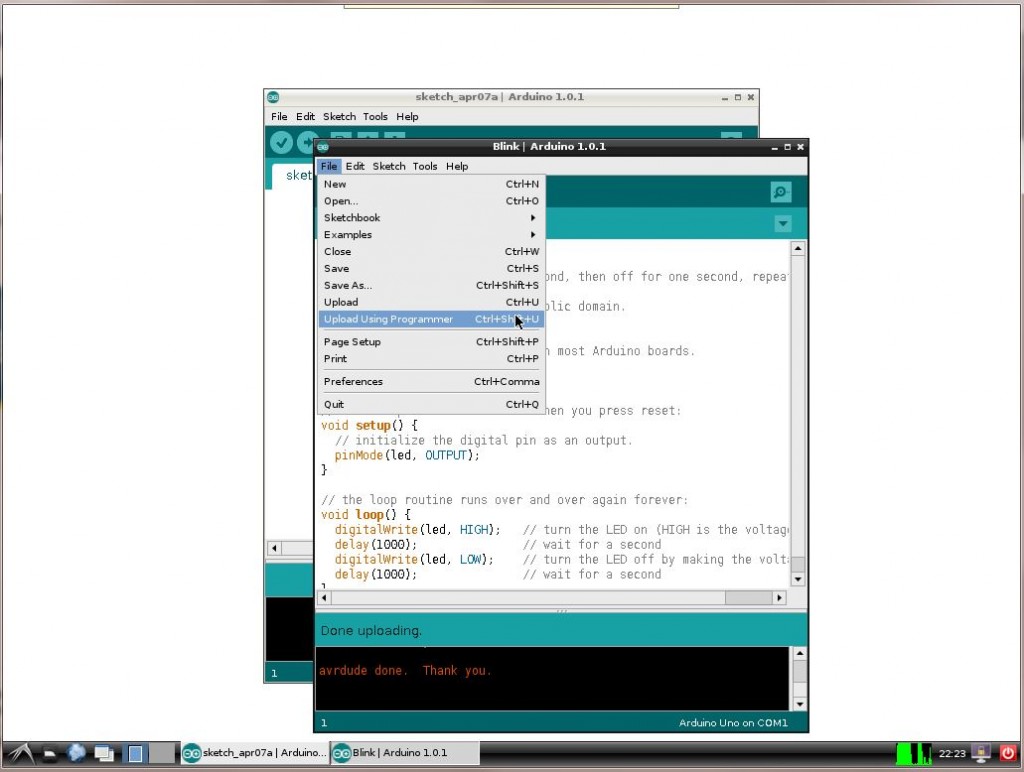The height and width of the screenshot is (772, 1024).
Task: Open the Serial Monitor in the Blink window
Action: pos(780,192)
